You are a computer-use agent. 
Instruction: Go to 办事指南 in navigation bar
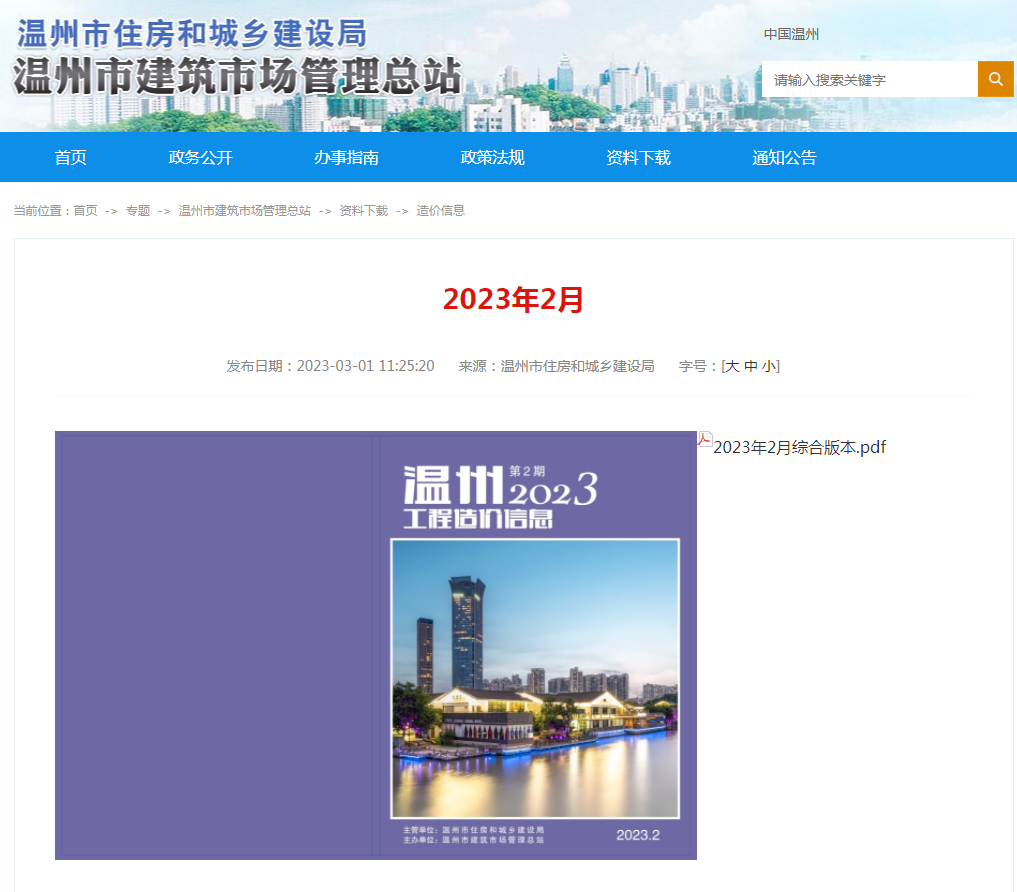click(x=346, y=157)
